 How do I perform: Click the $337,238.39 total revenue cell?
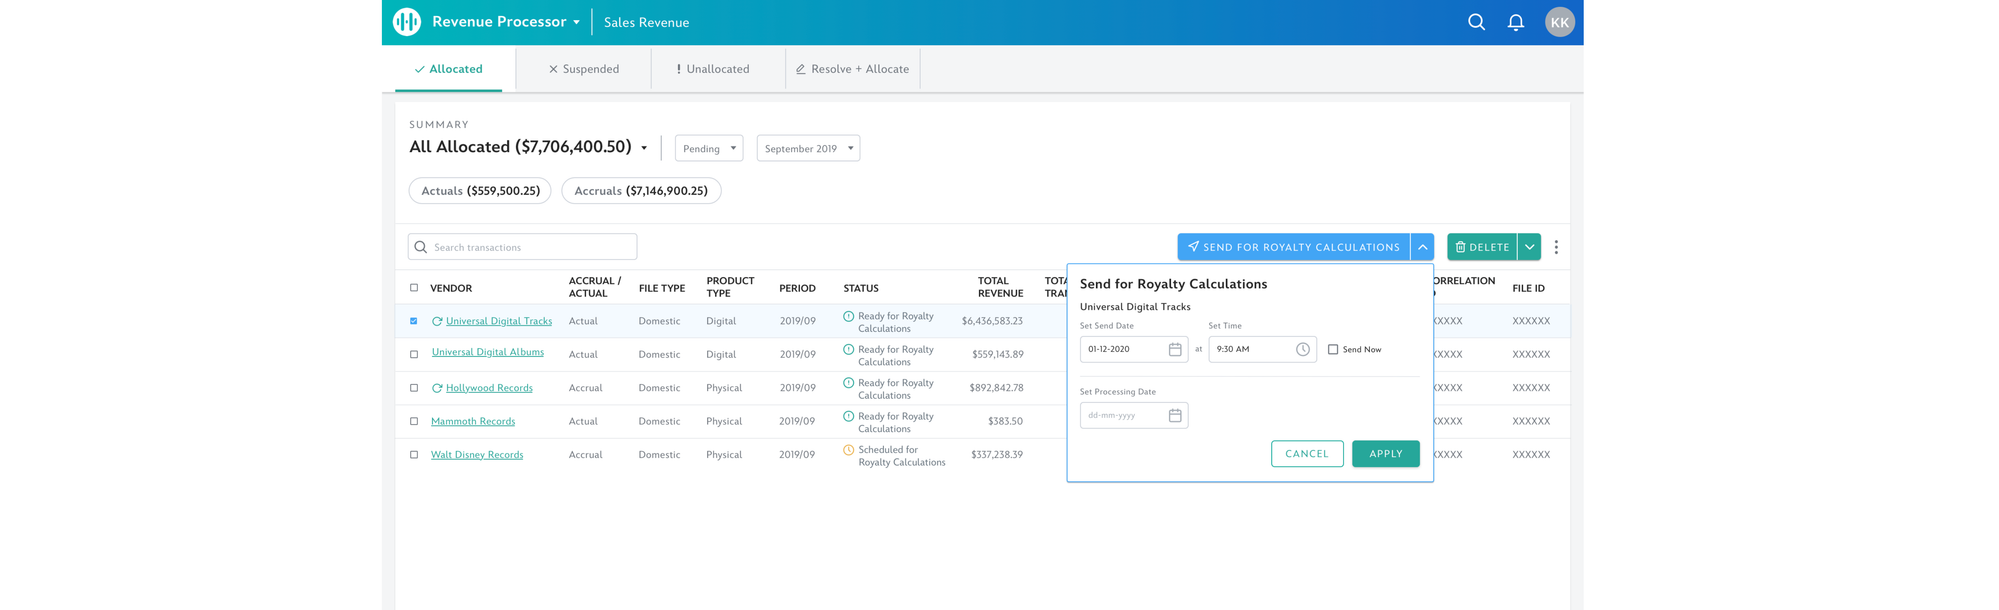(x=997, y=455)
